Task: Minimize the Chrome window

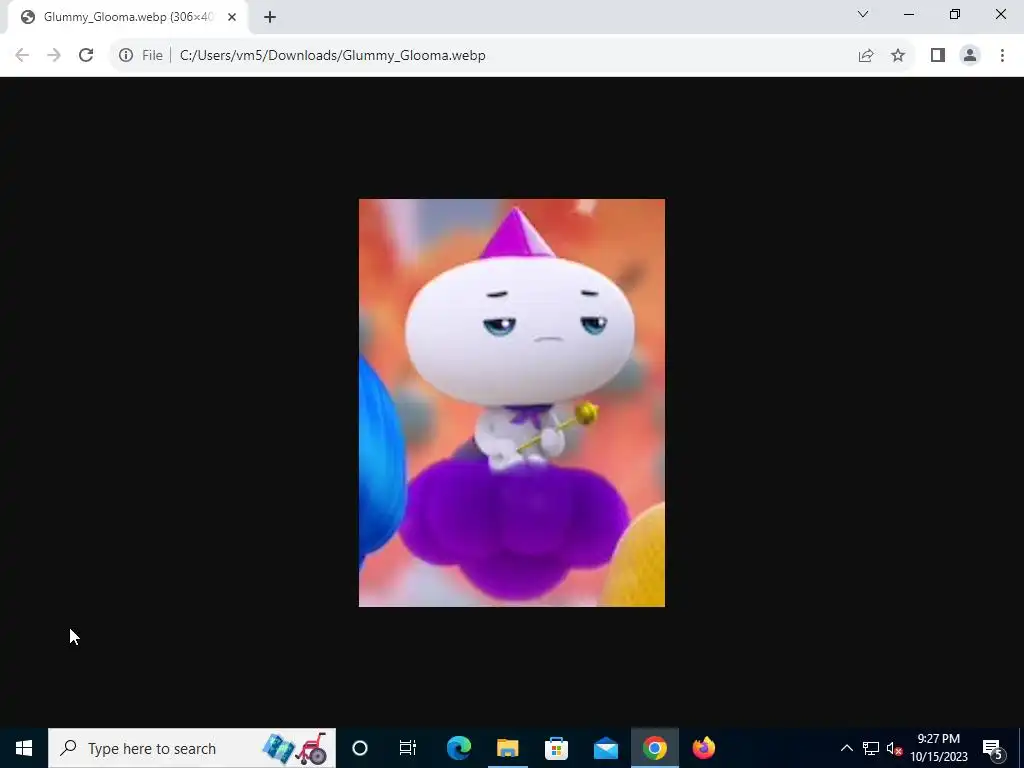Action: coord(909,14)
